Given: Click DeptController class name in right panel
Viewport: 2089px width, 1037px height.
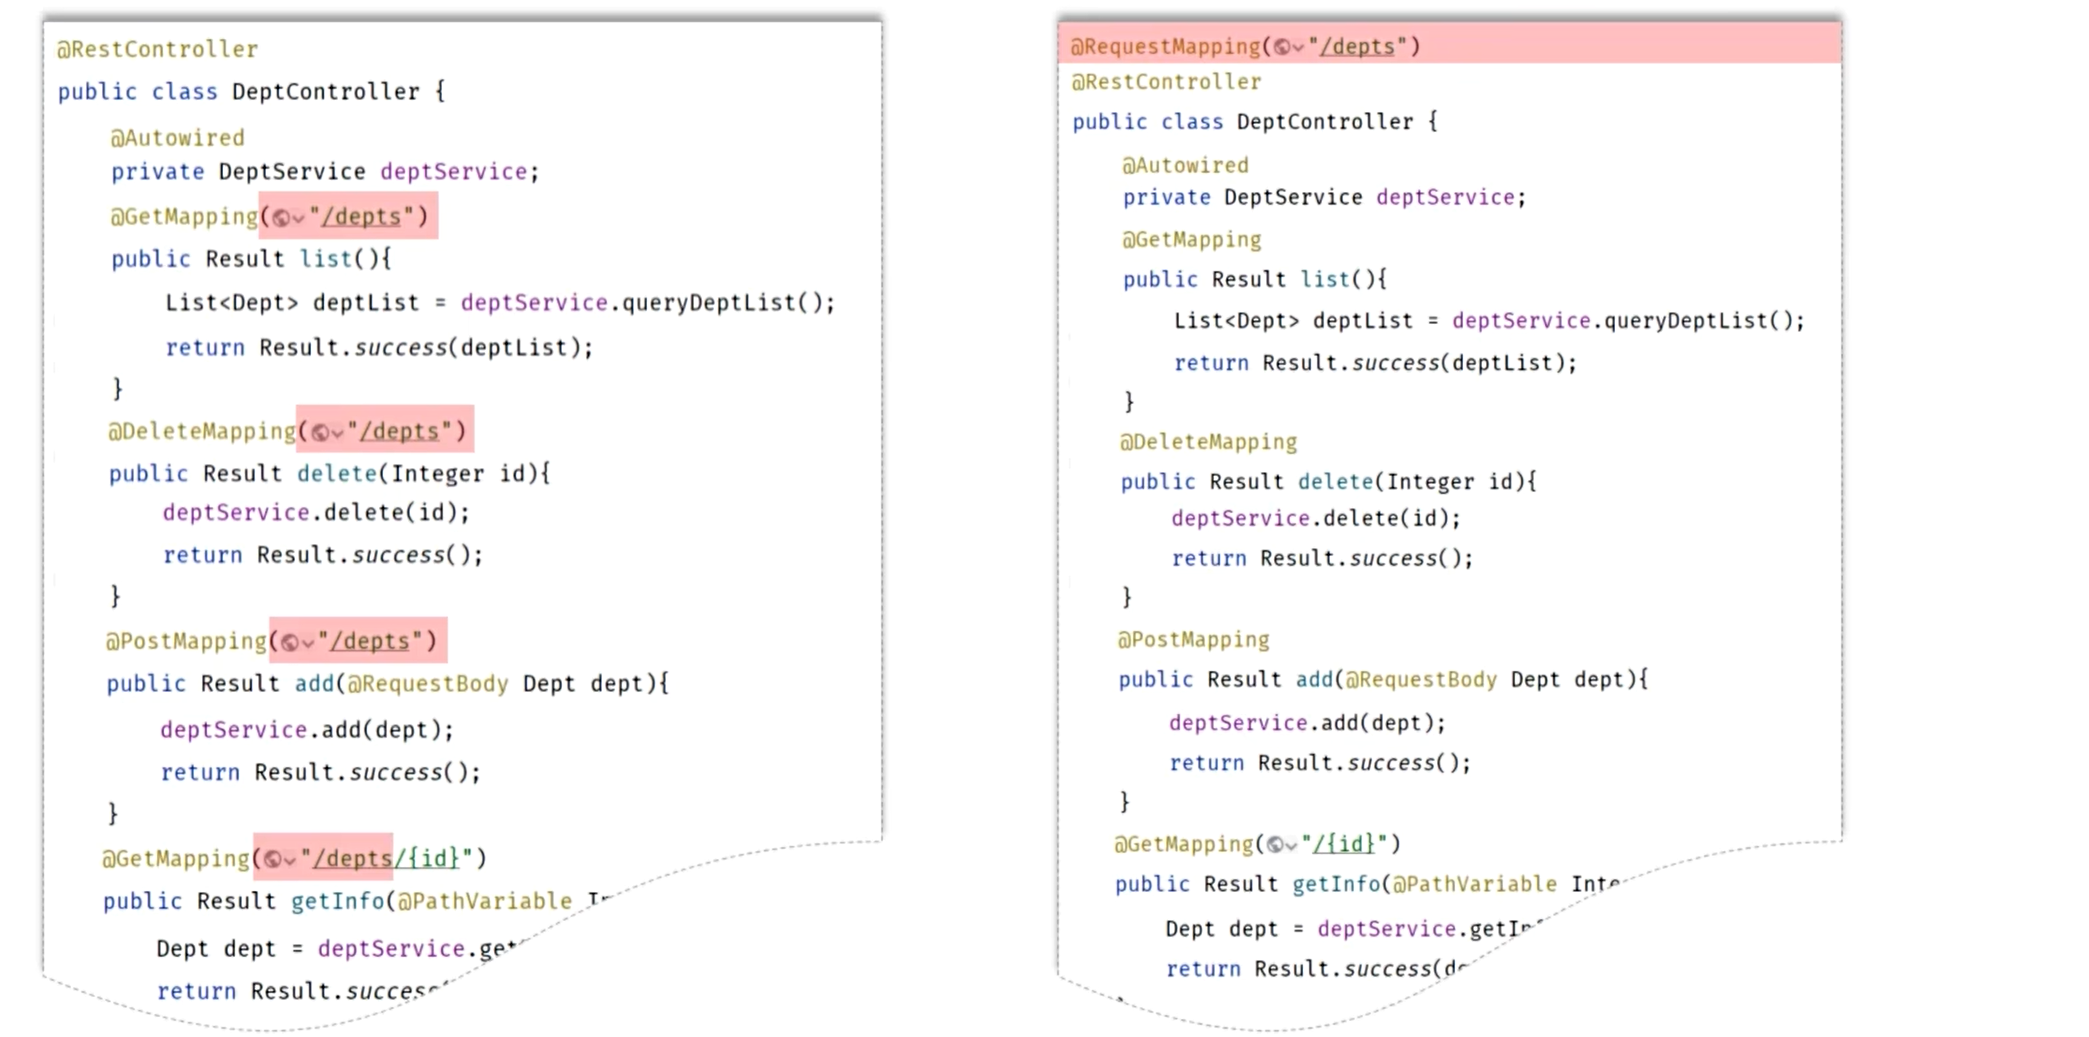Looking at the screenshot, I should [x=1325, y=122].
